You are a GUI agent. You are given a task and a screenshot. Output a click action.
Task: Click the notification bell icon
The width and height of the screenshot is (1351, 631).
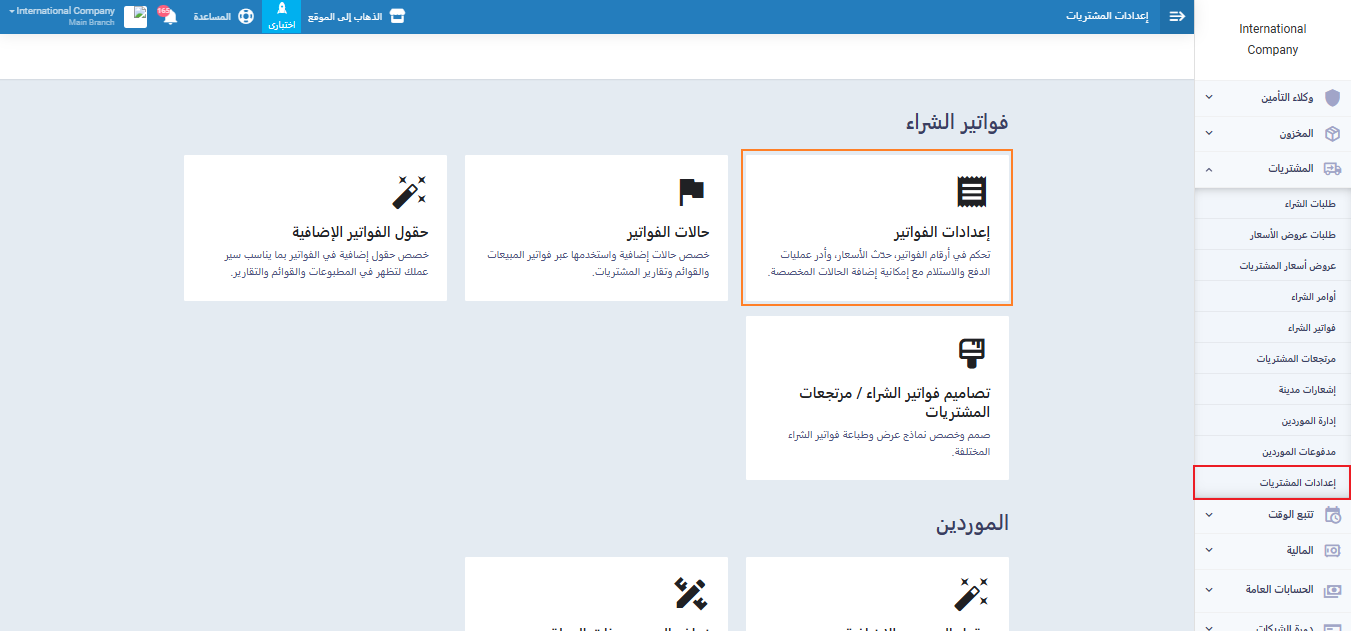click(169, 17)
